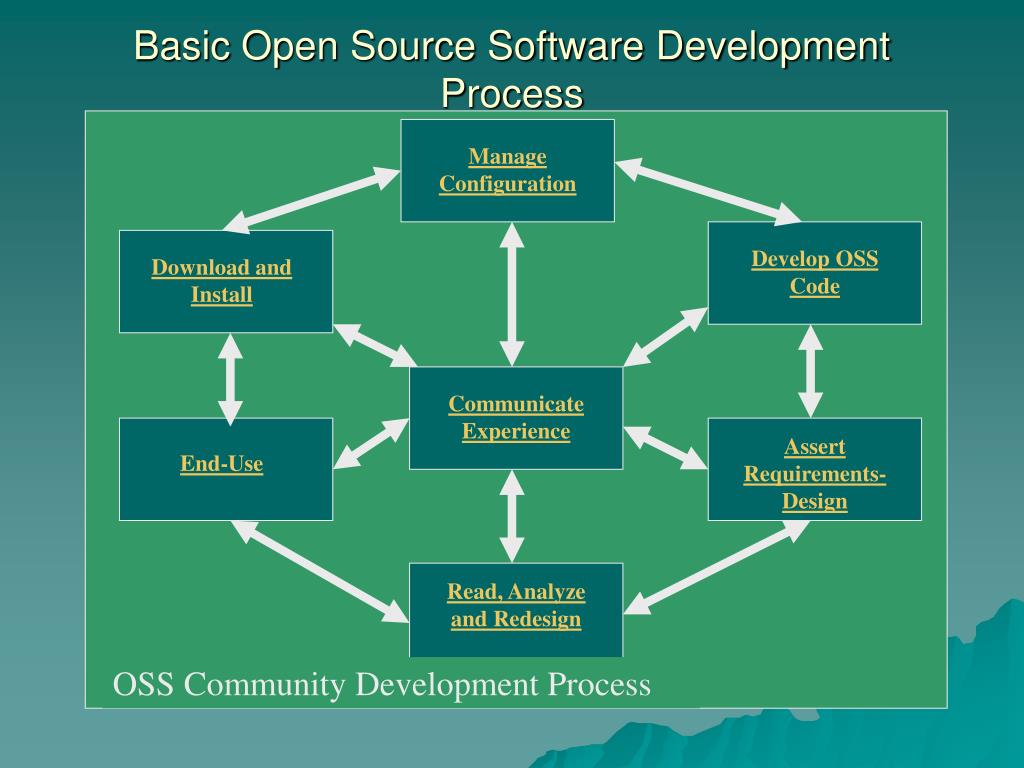Open the Manage Configuration hyperlink

[x=507, y=170]
